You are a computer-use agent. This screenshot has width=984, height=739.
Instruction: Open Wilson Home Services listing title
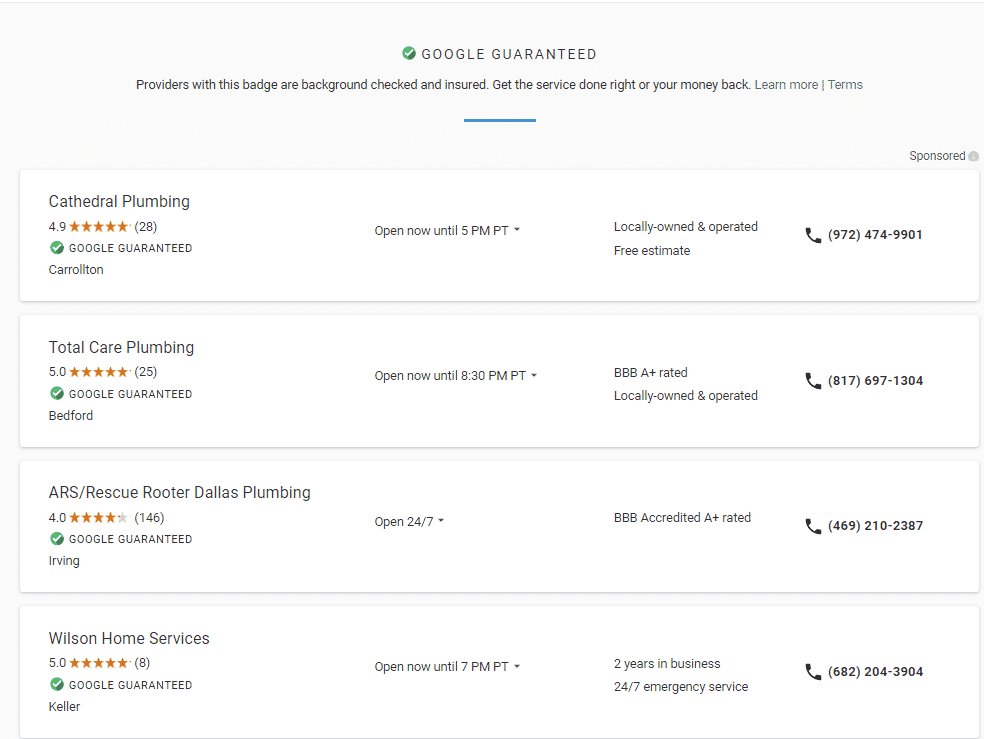coord(129,639)
